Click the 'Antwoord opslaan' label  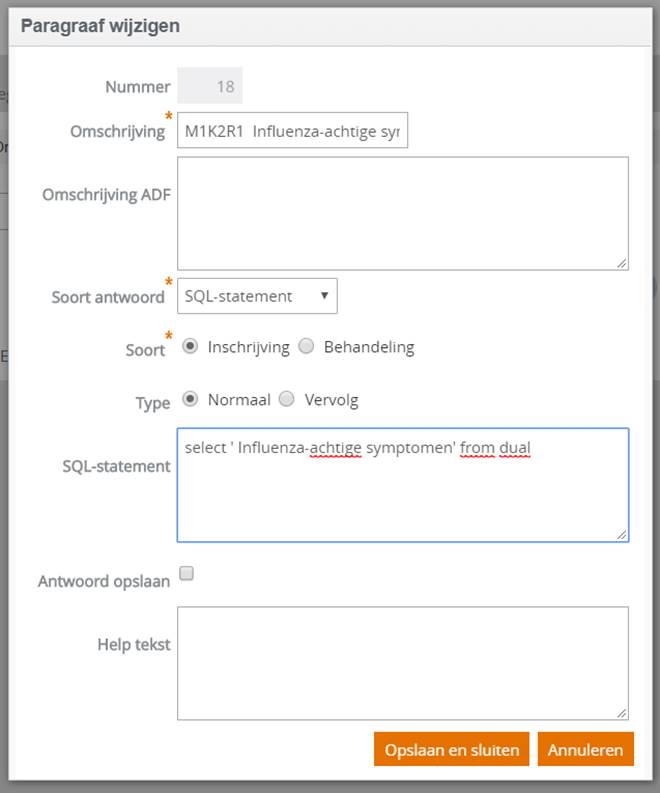pos(104,582)
